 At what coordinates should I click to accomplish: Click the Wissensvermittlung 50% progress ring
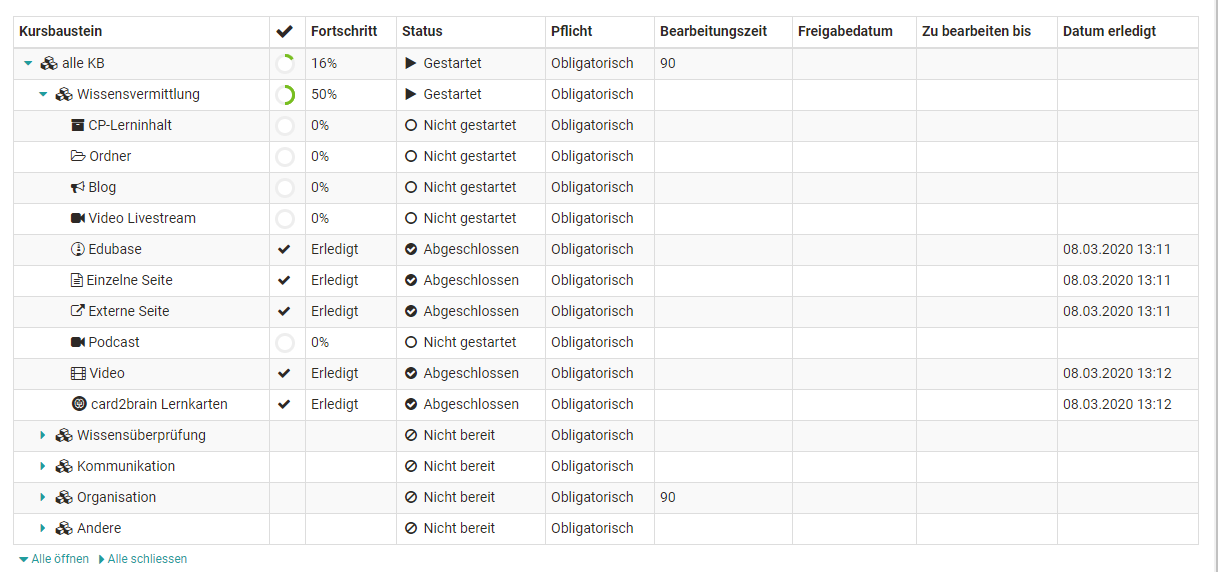pyautogui.click(x=285, y=95)
